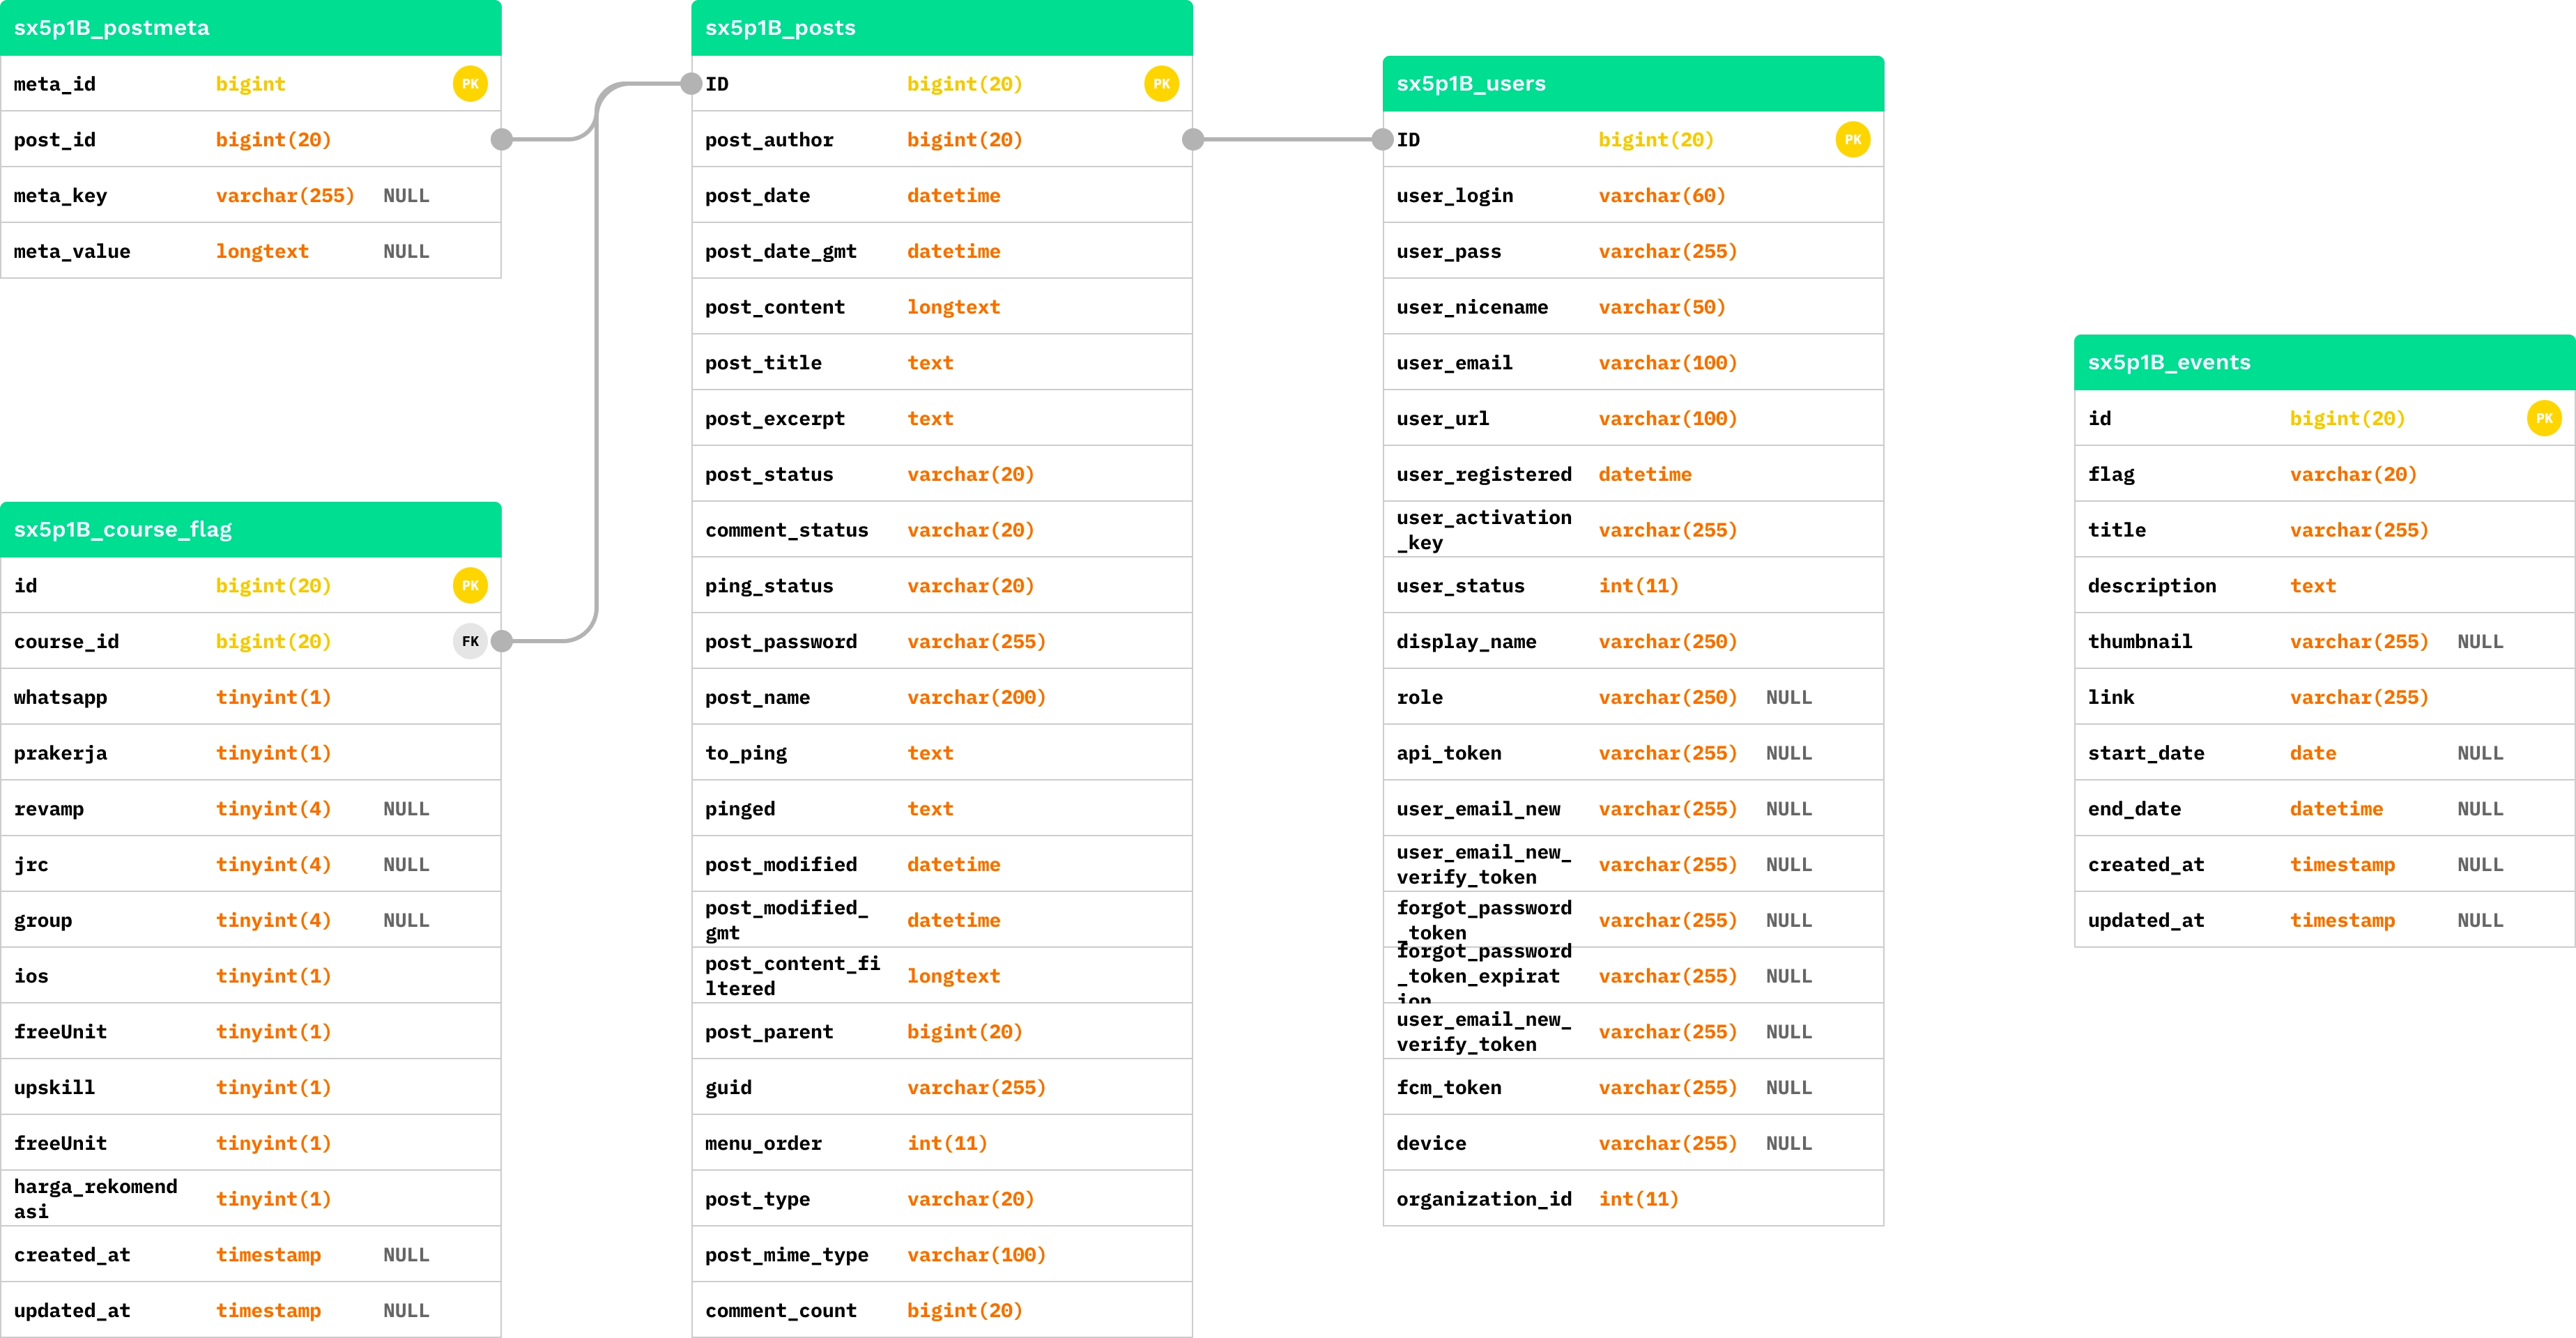
Task: Select the sx5p1B_posts table header
Action: 941,28
